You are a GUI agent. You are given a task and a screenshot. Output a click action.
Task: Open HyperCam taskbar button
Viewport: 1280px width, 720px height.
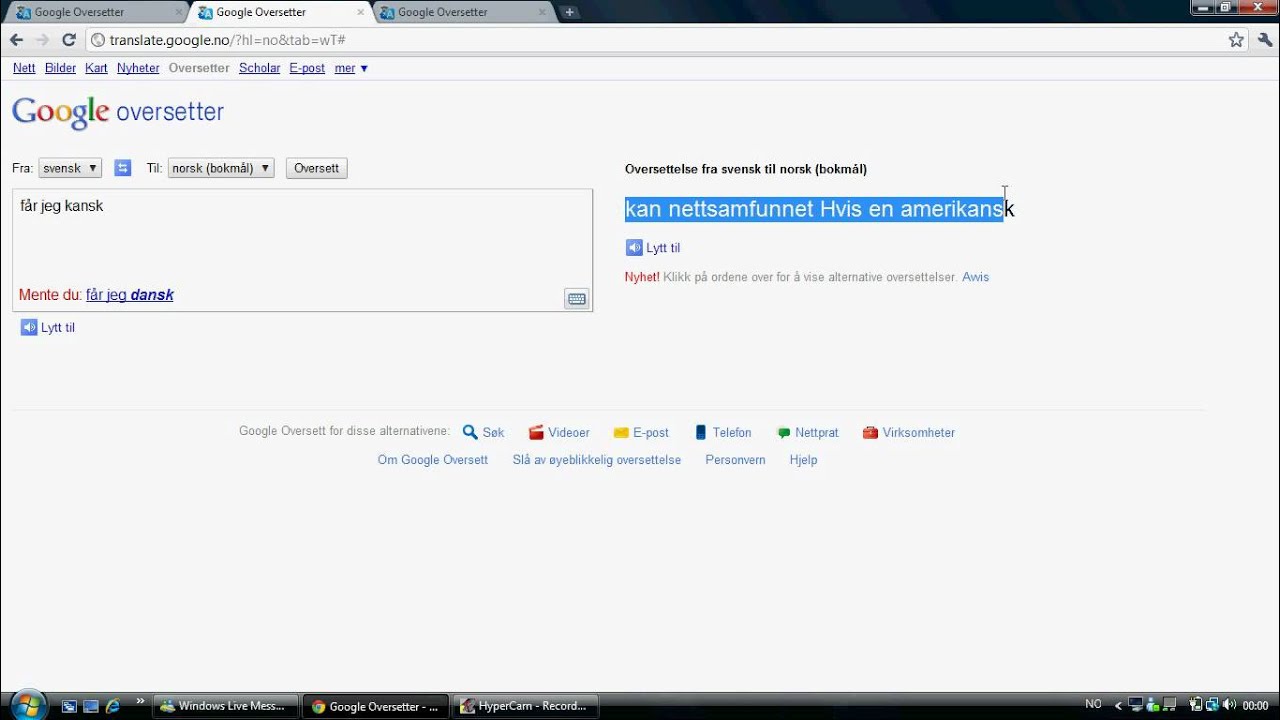(x=526, y=706)
